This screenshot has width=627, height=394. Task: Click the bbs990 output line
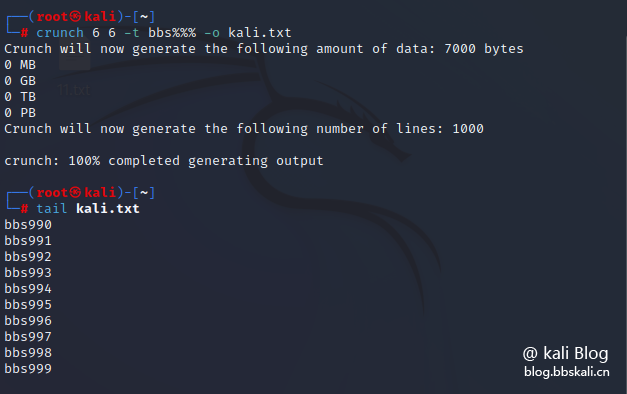coord(28,225)
